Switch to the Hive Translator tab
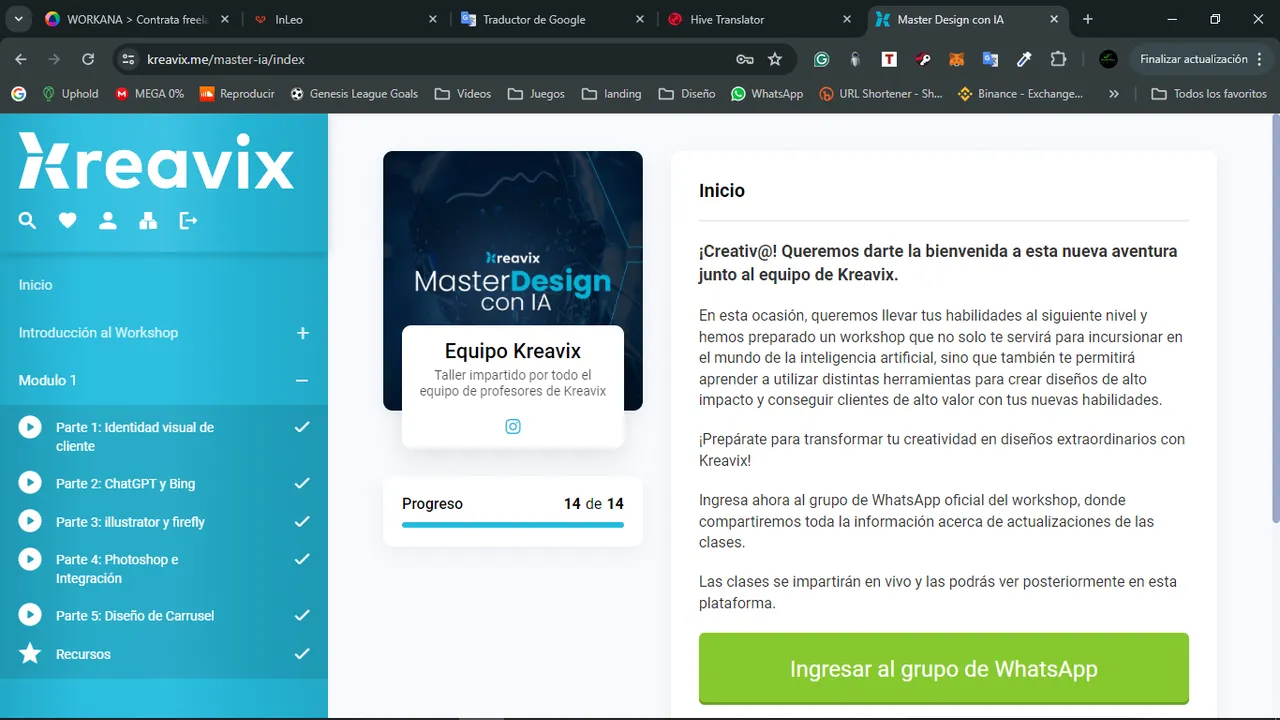This screenshot has height=720, width=1280. pos(760,19)
